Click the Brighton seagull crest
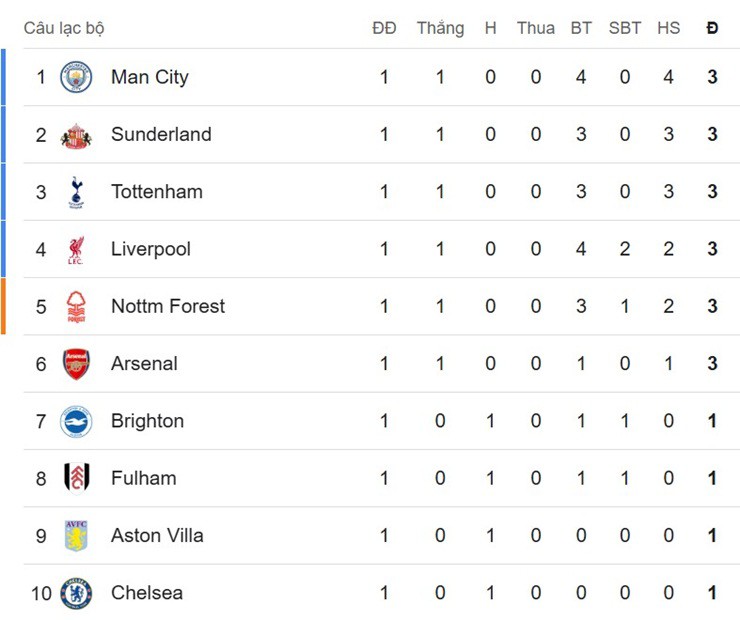The image size is (740, 620). point(76,421)
